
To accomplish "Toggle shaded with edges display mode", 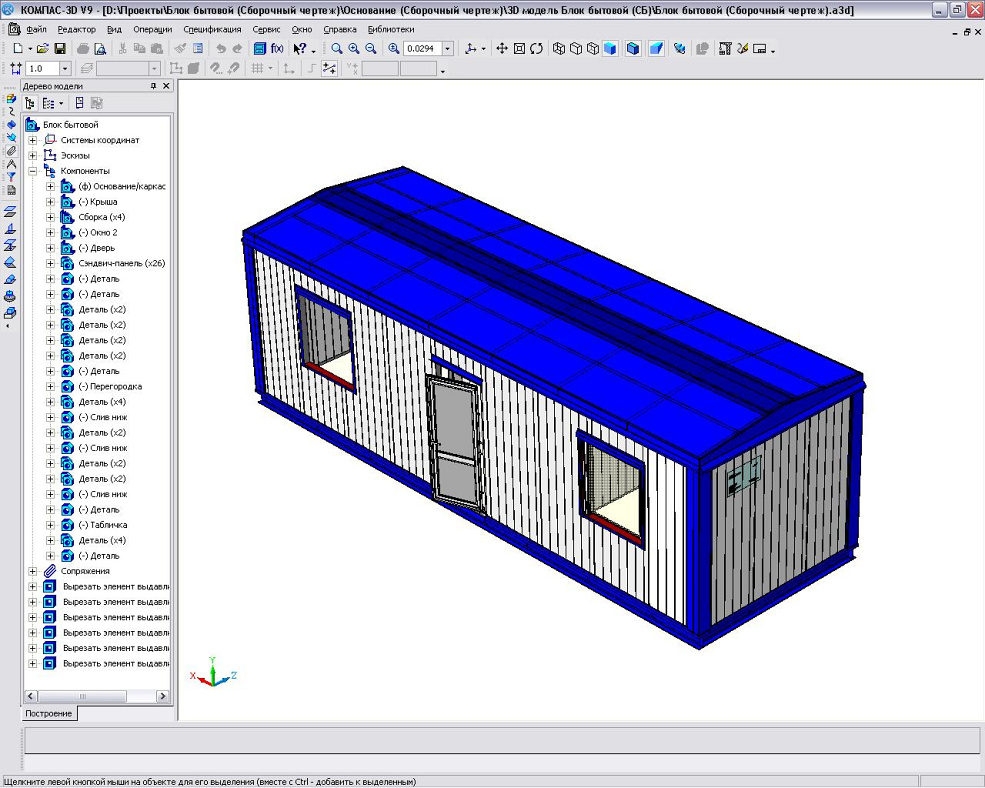I will [633, 48].
